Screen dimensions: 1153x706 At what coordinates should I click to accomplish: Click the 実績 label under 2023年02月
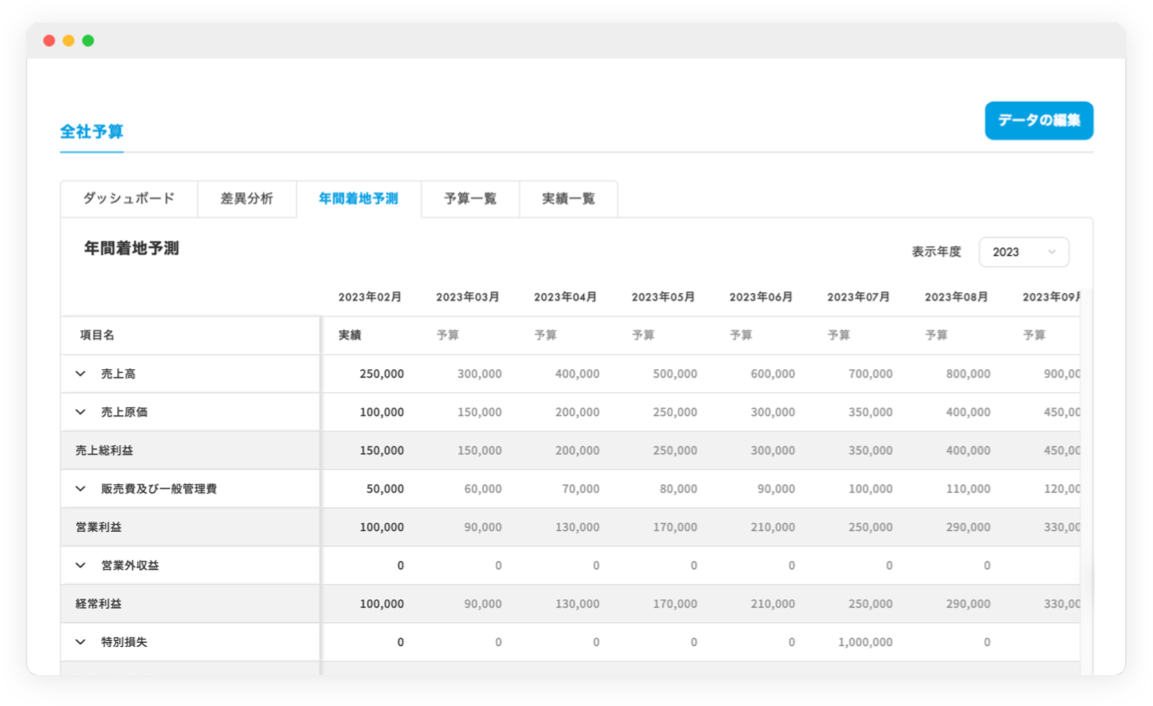pos(349,335)
